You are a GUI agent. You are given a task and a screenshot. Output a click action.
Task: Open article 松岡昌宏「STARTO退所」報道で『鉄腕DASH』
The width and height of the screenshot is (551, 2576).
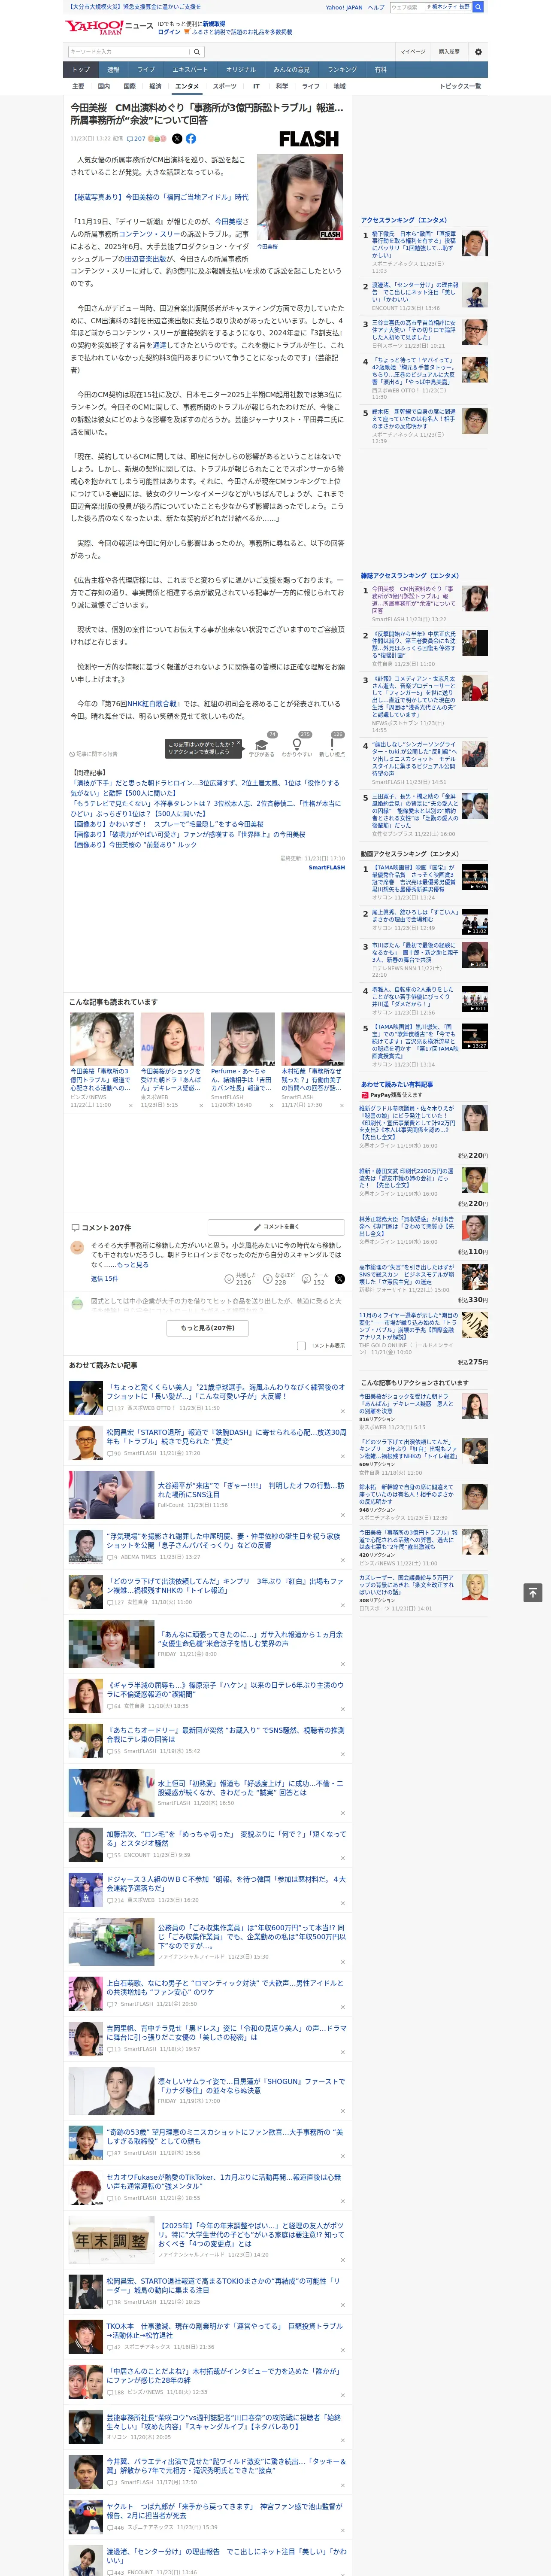pos(226,1437)
